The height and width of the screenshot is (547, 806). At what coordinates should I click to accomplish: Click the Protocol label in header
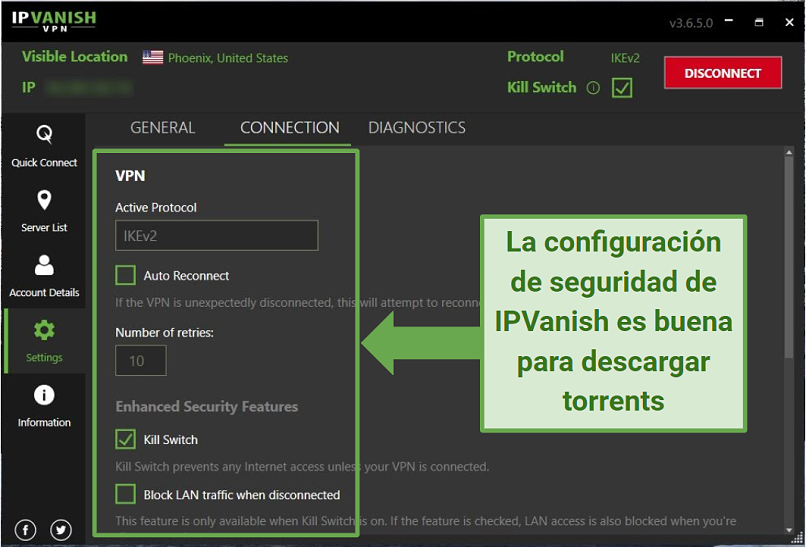click(x=535, y=57)
